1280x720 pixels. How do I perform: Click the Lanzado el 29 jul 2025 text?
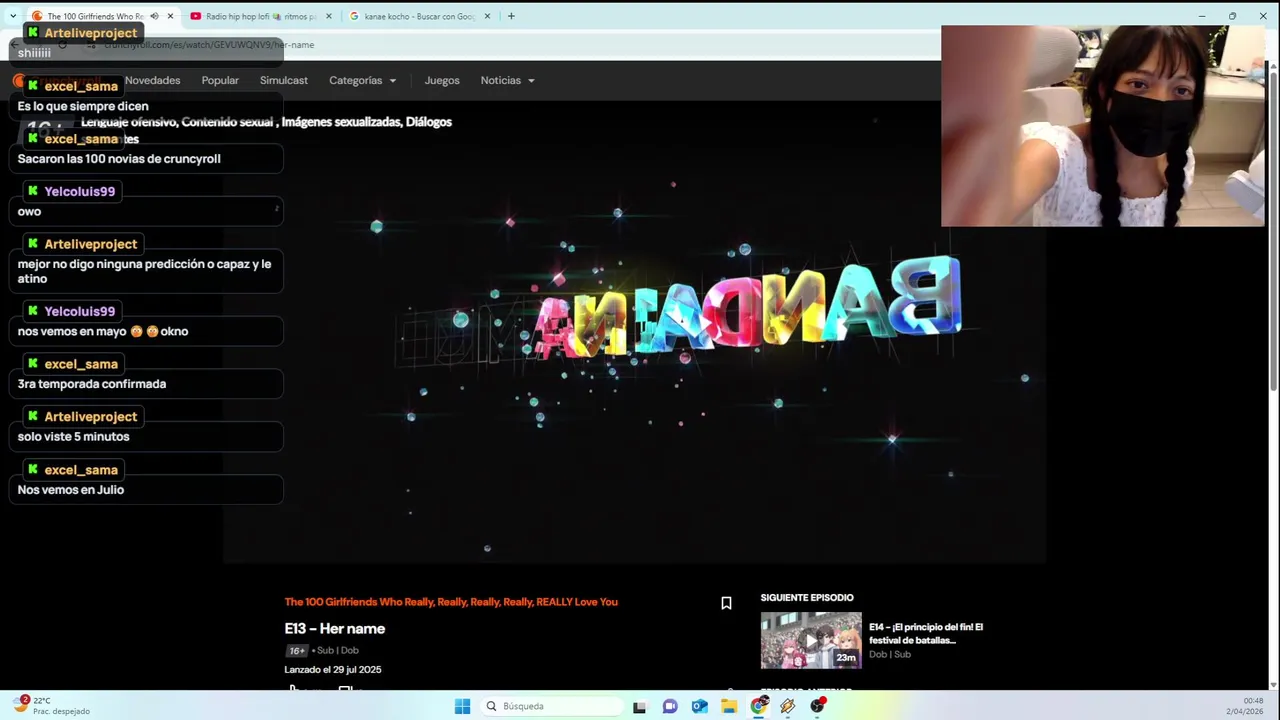[332, 669]
